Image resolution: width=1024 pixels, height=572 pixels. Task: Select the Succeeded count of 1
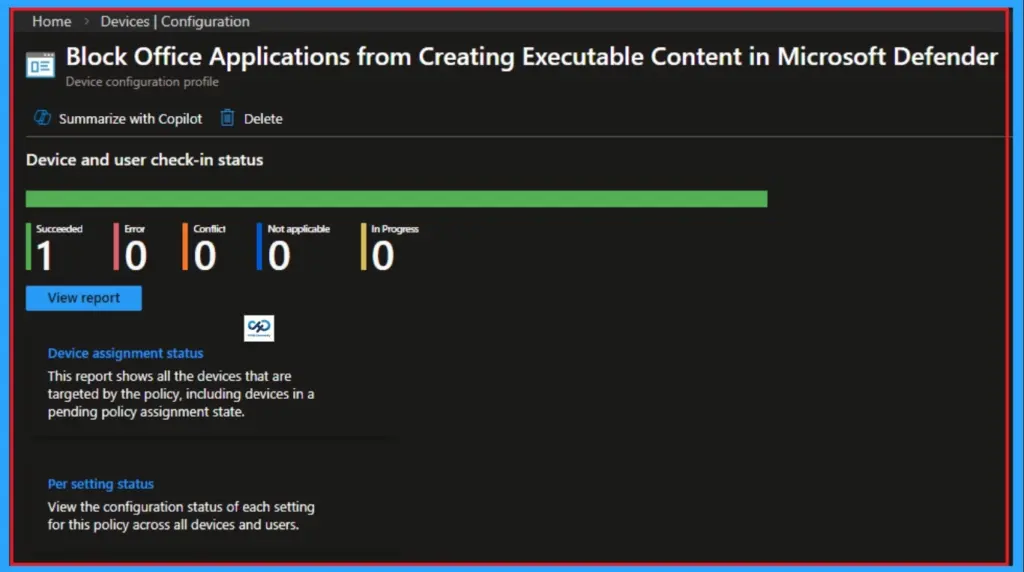coord(44,256)
